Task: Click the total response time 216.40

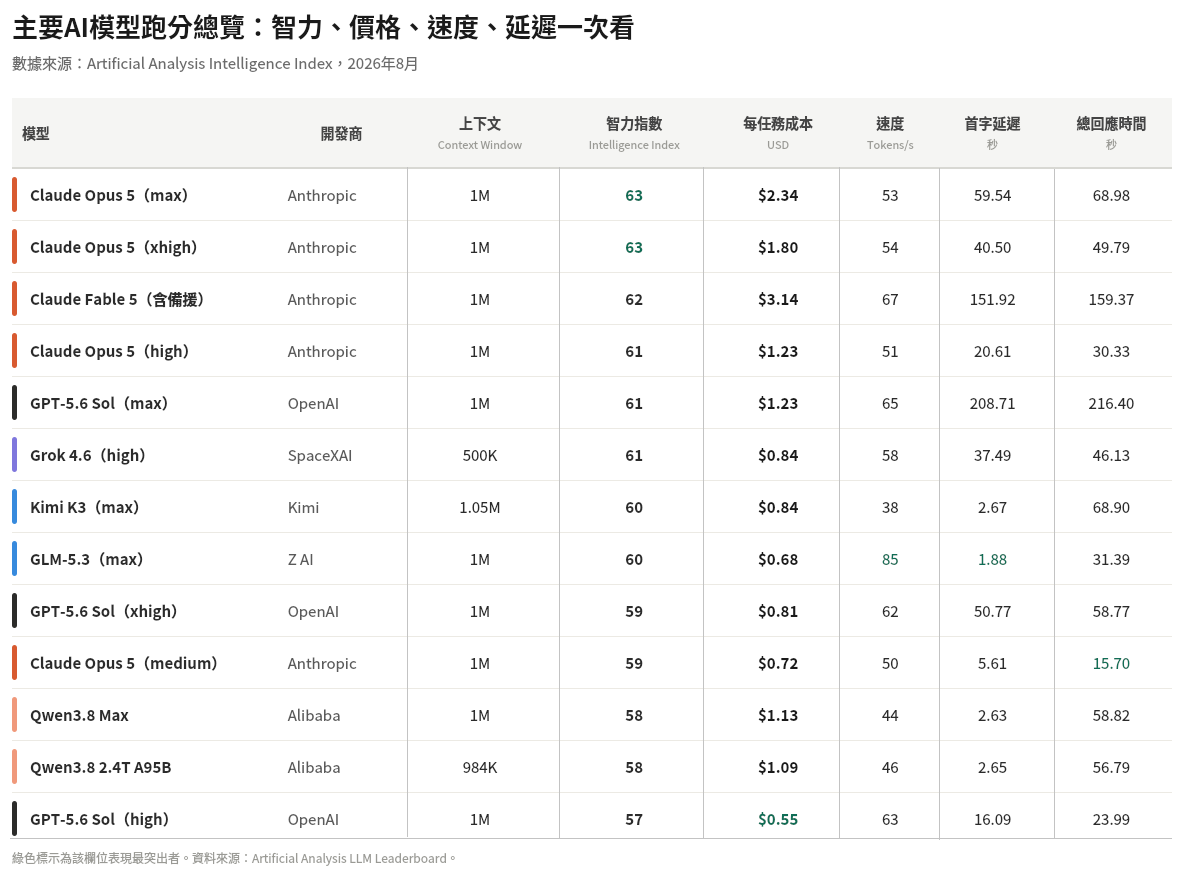Action: point(1111,404)
